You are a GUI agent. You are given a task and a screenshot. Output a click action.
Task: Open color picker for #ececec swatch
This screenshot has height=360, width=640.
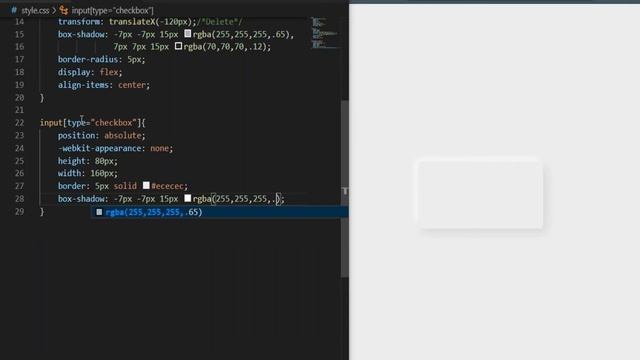pos(146,186)
